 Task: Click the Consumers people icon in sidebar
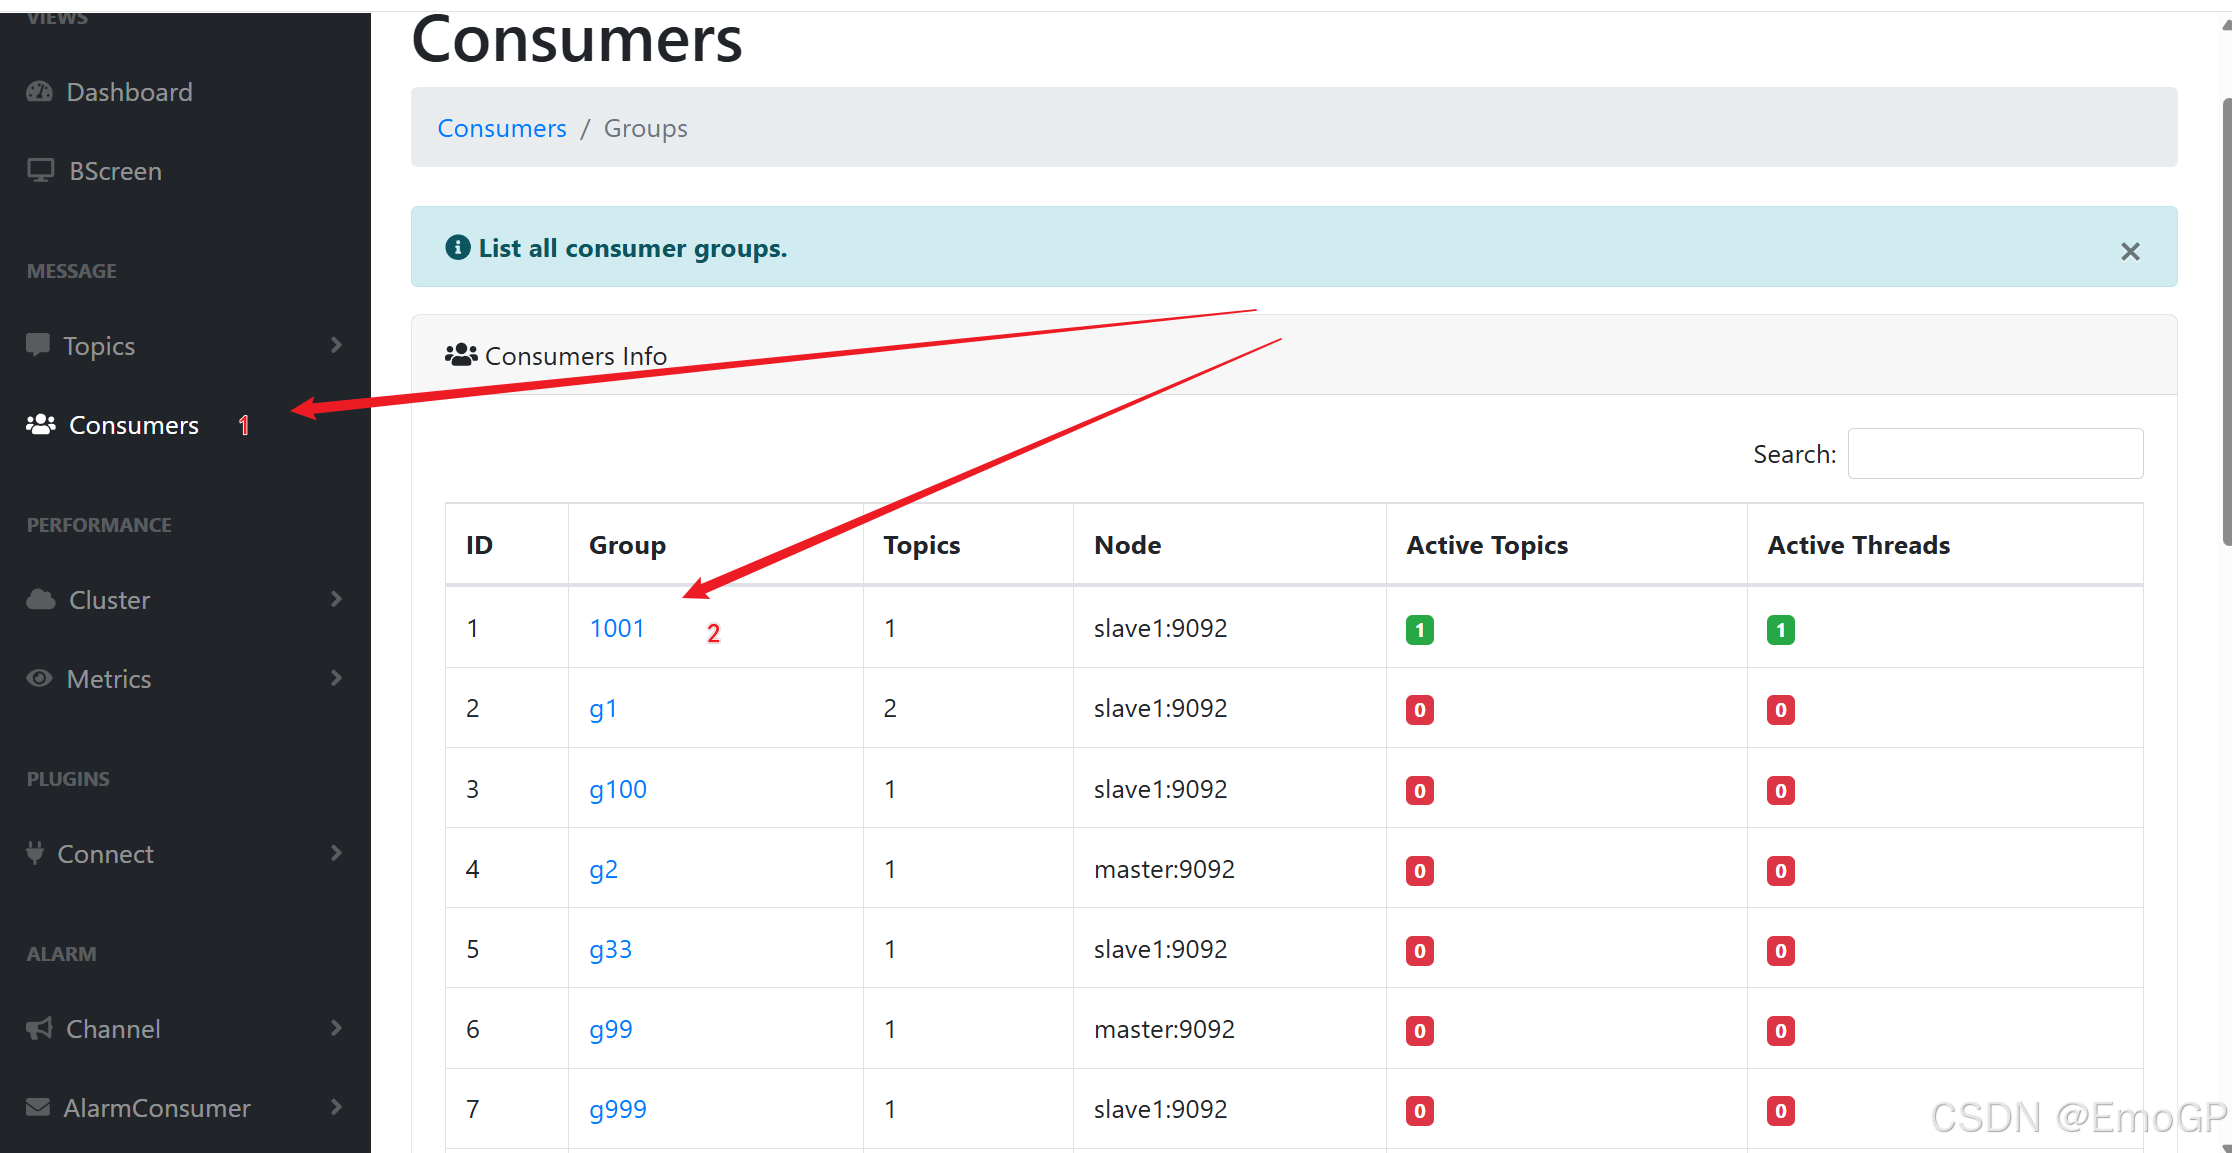tap(40, 425)
